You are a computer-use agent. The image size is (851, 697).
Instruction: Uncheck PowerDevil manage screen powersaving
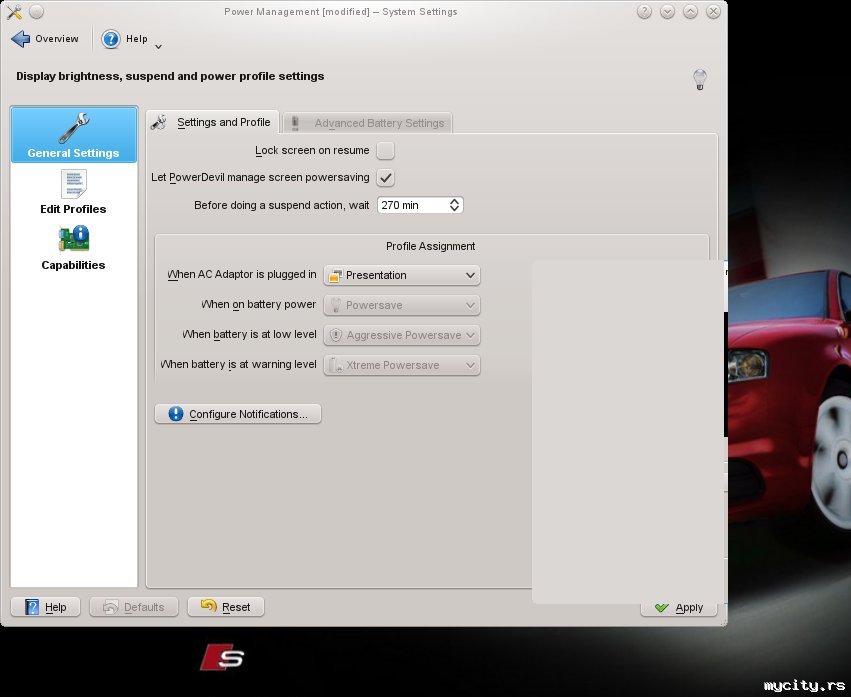click(385, 178)
